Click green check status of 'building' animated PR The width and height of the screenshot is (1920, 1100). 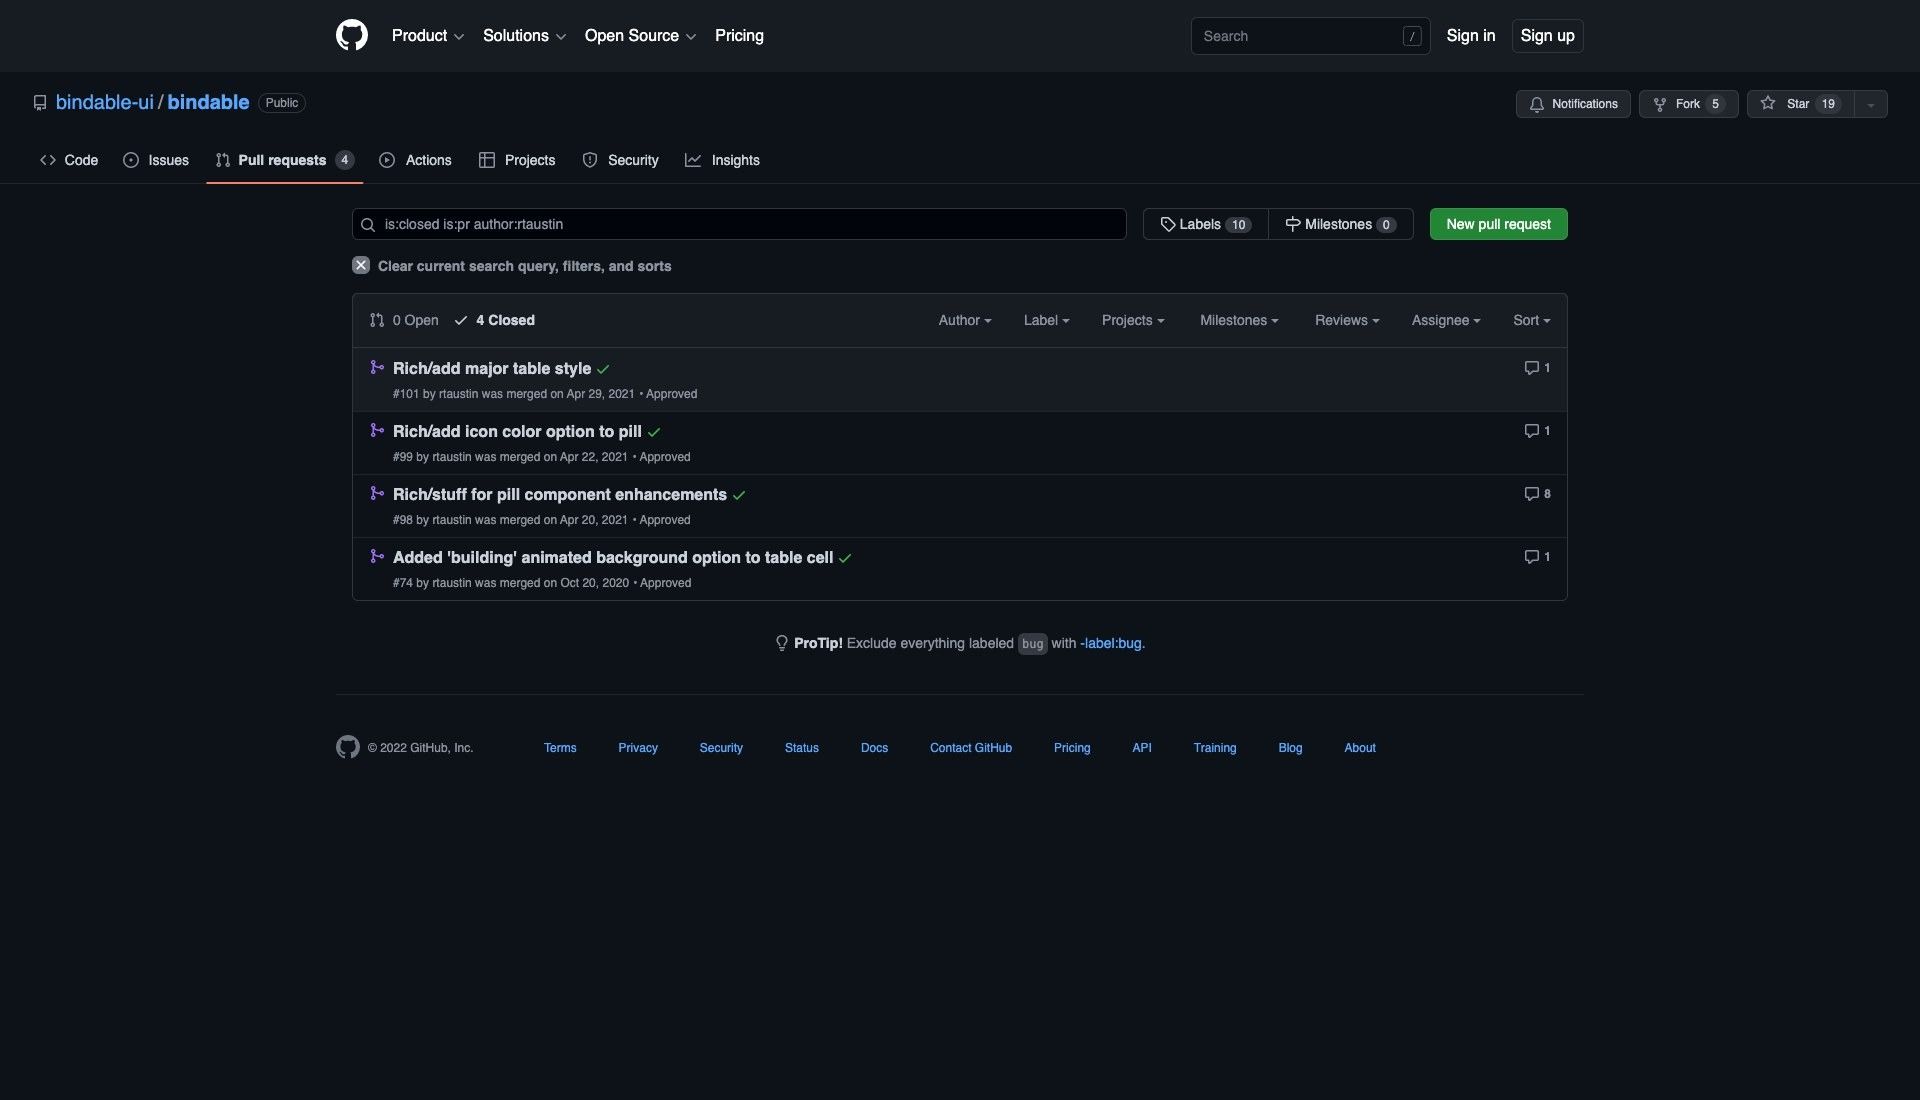coord(845,558)
